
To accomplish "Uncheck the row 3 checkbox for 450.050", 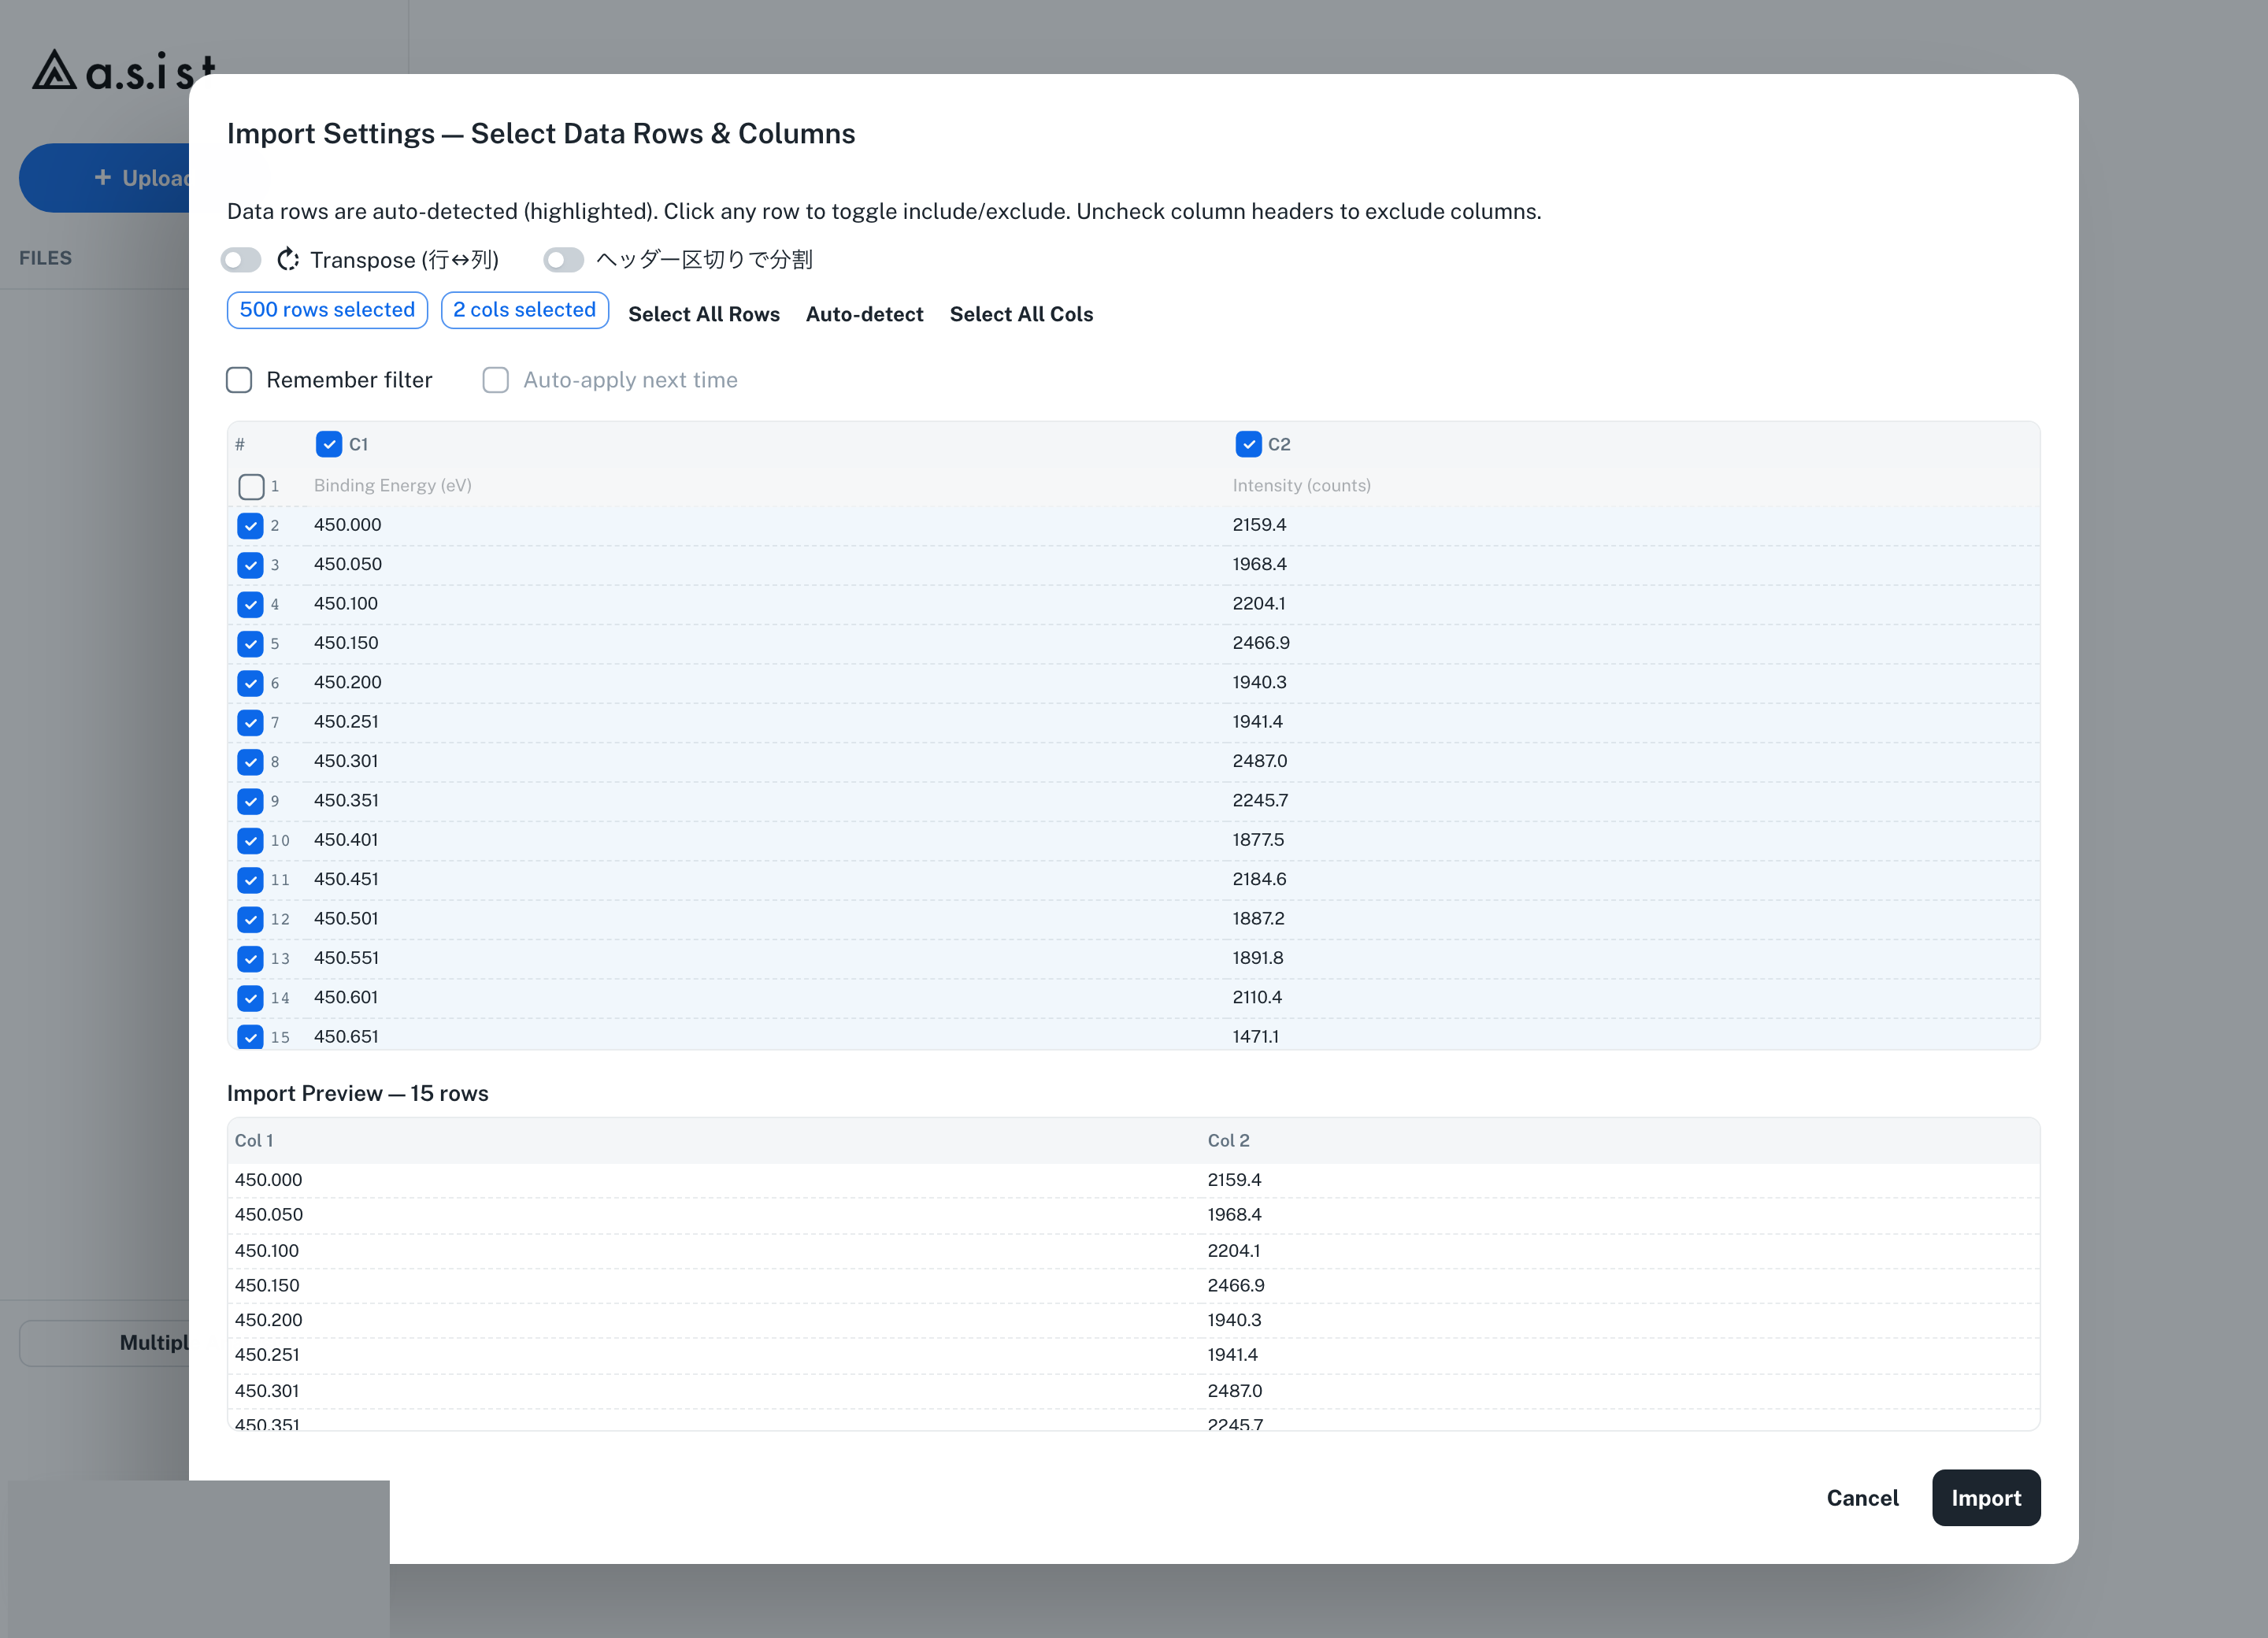I will click(x=250, y=565).
